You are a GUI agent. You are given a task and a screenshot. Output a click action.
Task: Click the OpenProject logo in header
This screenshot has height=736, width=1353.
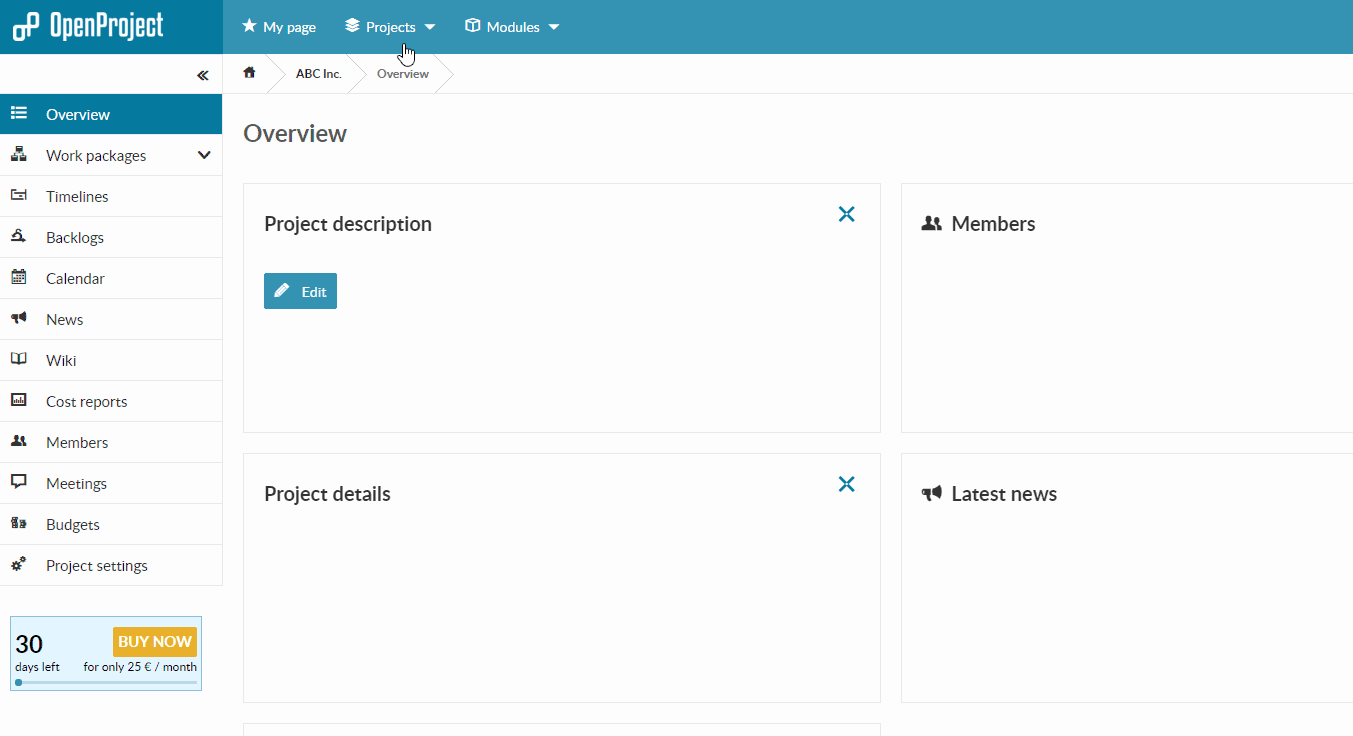(x=88, y=27)
